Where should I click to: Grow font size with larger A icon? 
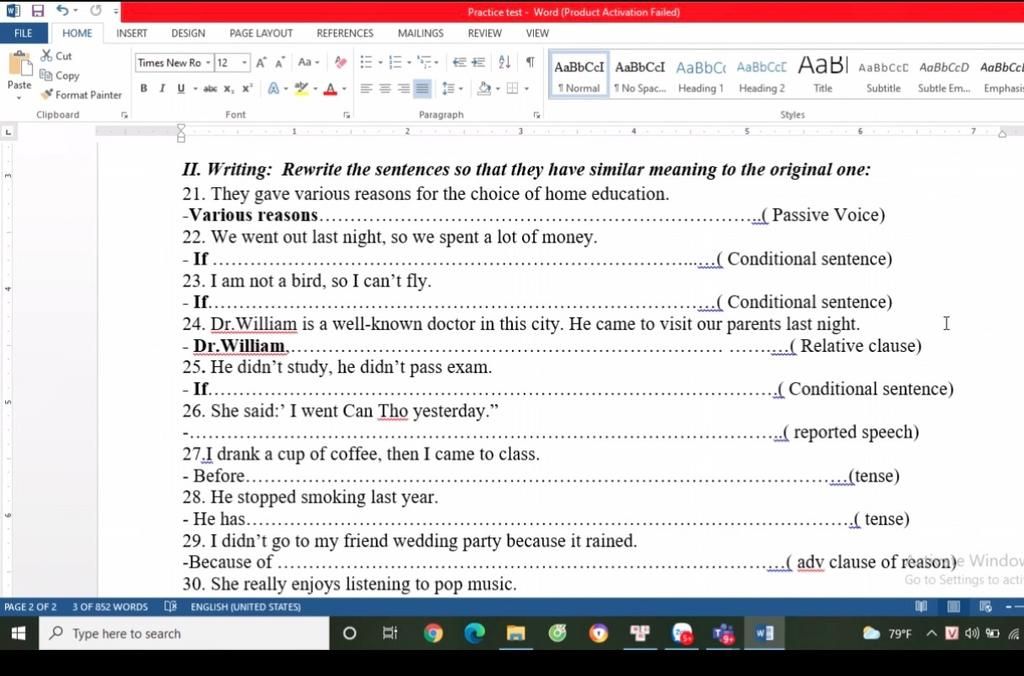[x=261, y=63]
